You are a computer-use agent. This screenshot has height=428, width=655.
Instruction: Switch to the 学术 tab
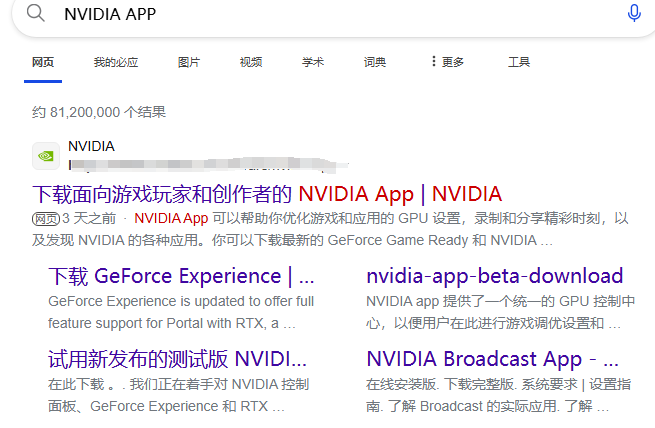point(313,62)
